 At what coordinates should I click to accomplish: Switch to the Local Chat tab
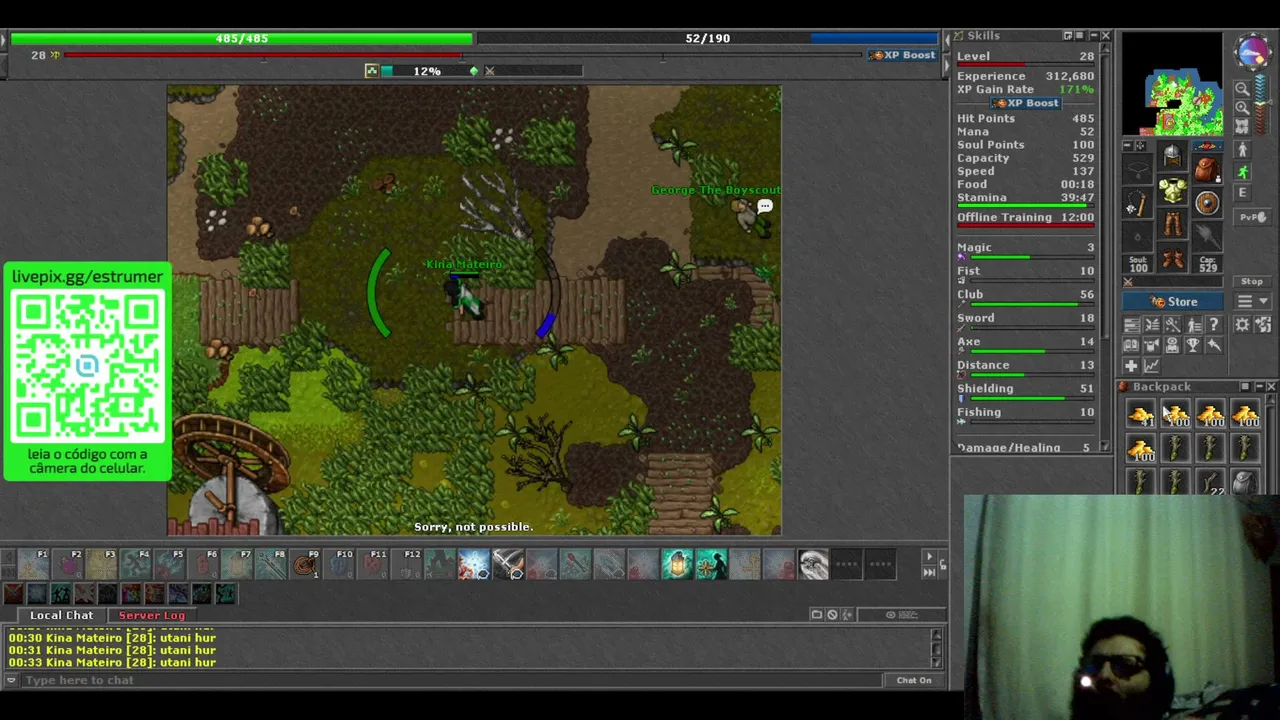[61, 615]
